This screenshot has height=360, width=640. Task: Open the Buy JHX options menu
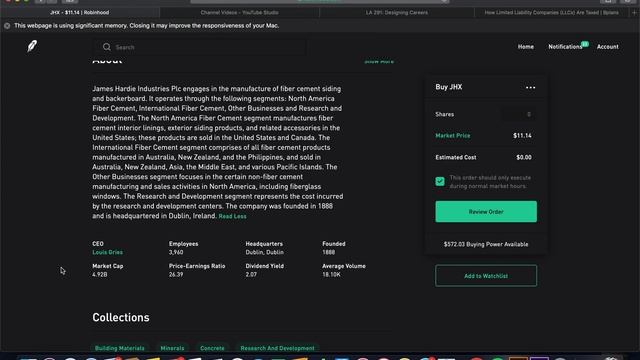click(x=530, y=87)
